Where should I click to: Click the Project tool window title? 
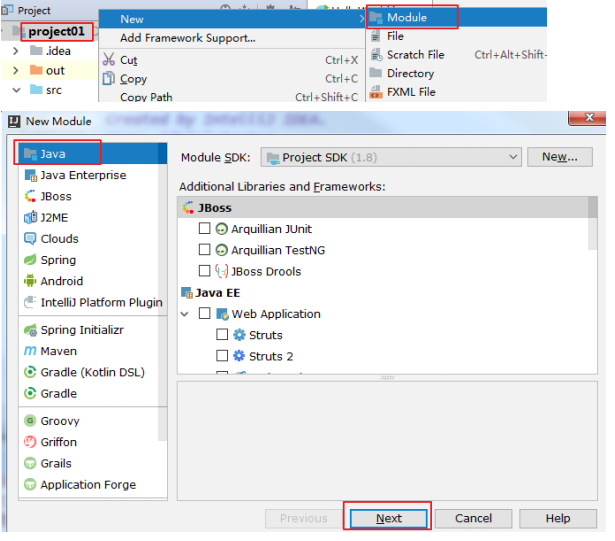pyautogui.click(x=34, y=11)
